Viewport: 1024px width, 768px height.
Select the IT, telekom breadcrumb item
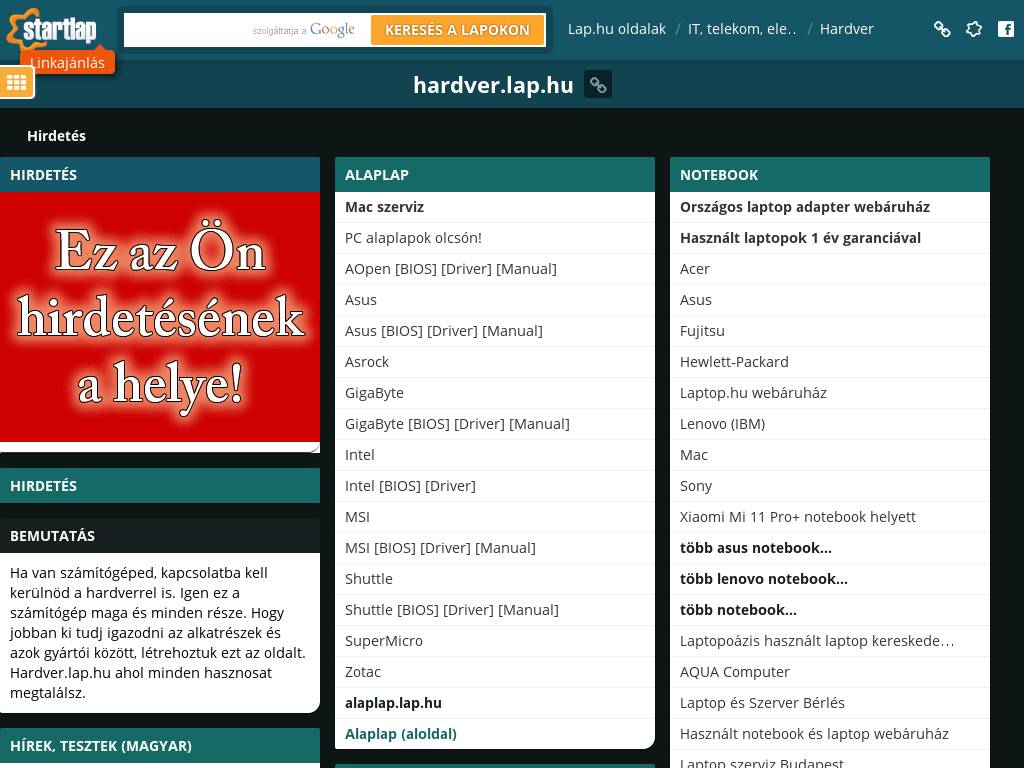[x=742, y=29]
